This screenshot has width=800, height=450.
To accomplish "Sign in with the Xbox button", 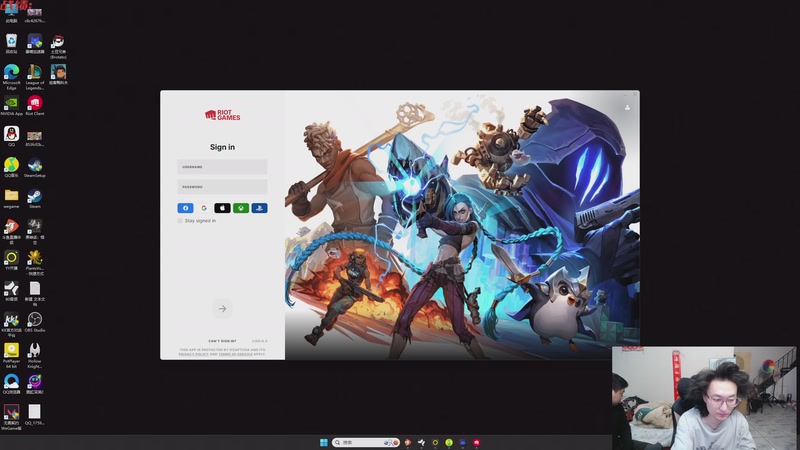I will point(241,208).
